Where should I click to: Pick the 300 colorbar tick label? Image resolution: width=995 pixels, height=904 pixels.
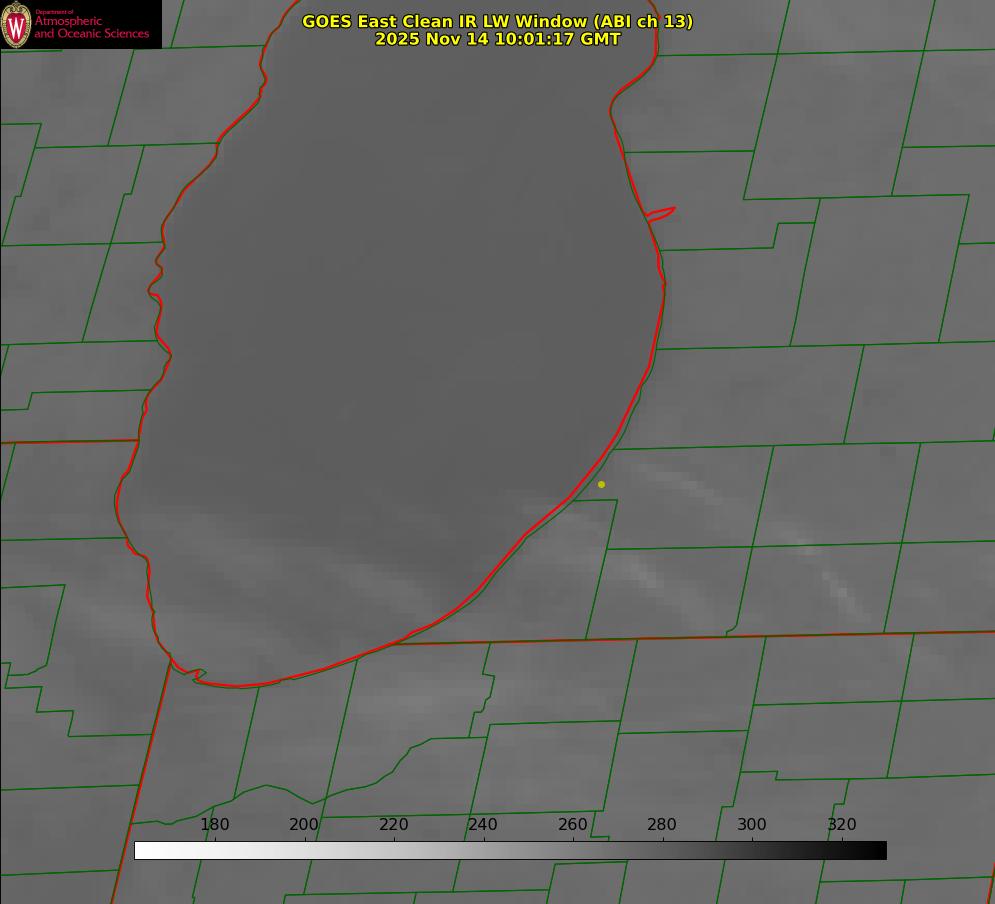751,825
